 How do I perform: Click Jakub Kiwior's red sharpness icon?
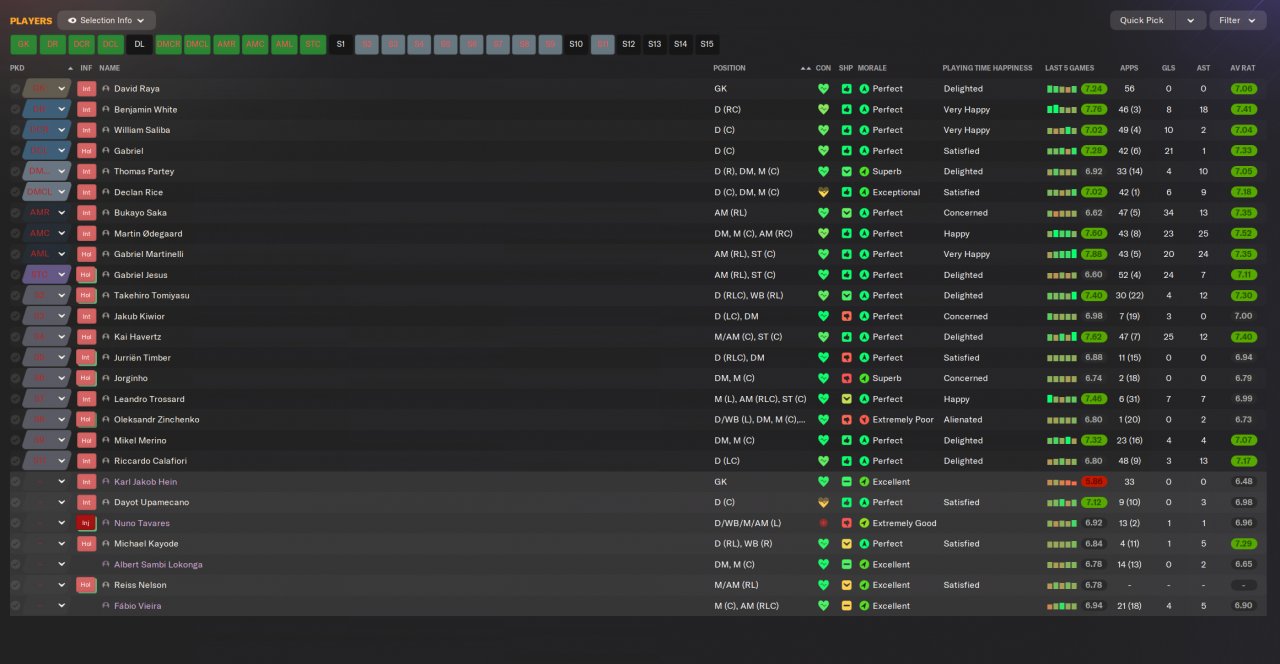846,316
